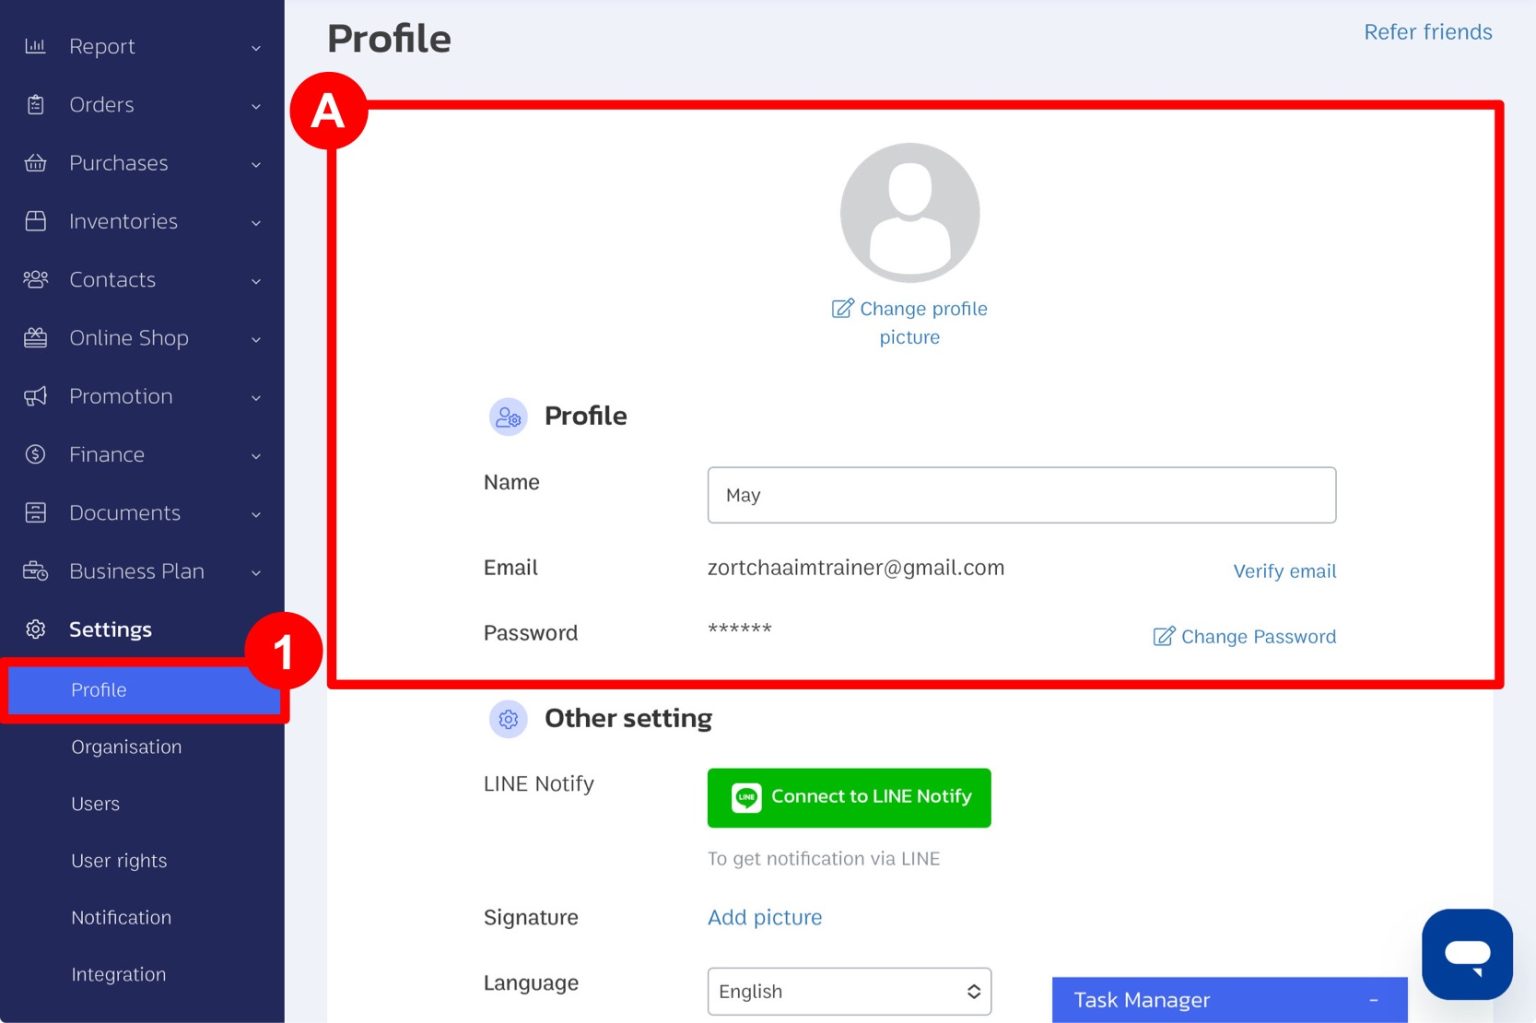Expand the Orders submenu chevron
1536x1023 pixels.
tap(256, 105)
